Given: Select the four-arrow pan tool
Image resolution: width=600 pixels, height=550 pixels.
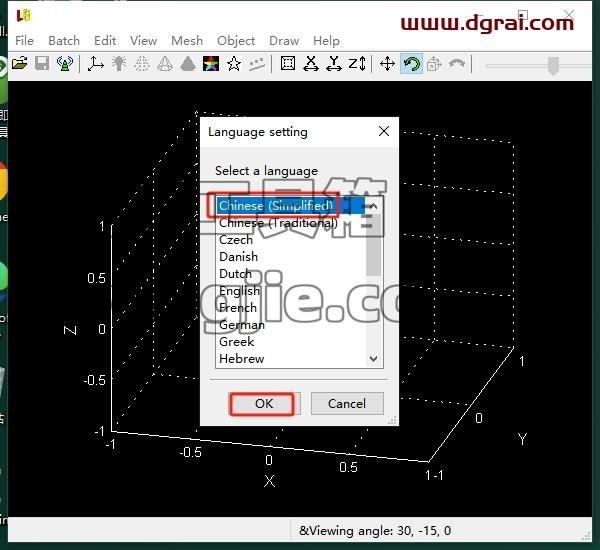Looking at the screenshot, I should pos(387,64).
